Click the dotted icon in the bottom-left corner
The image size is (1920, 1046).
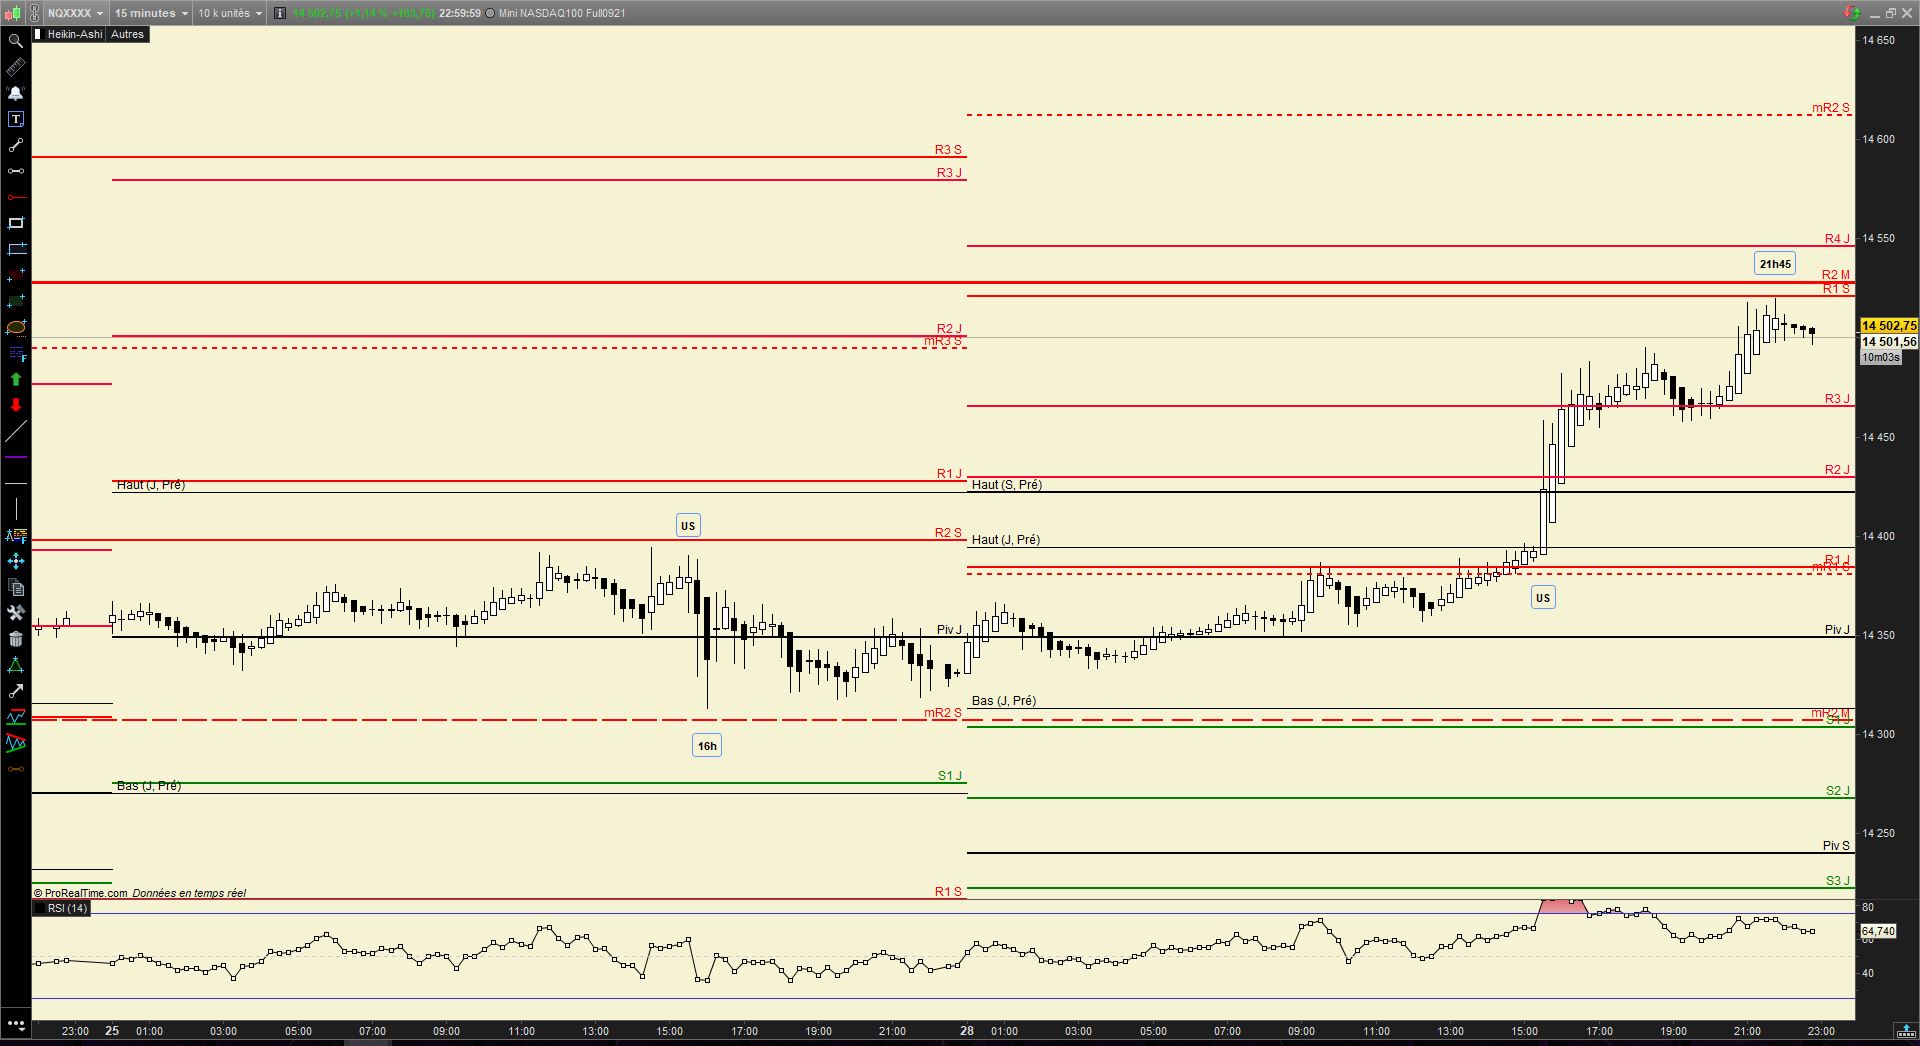pyautogui.click(x=16, y=1025)
